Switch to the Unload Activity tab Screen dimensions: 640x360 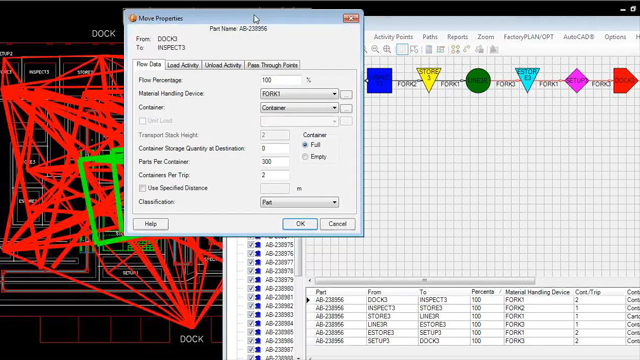tap(223, 65)
